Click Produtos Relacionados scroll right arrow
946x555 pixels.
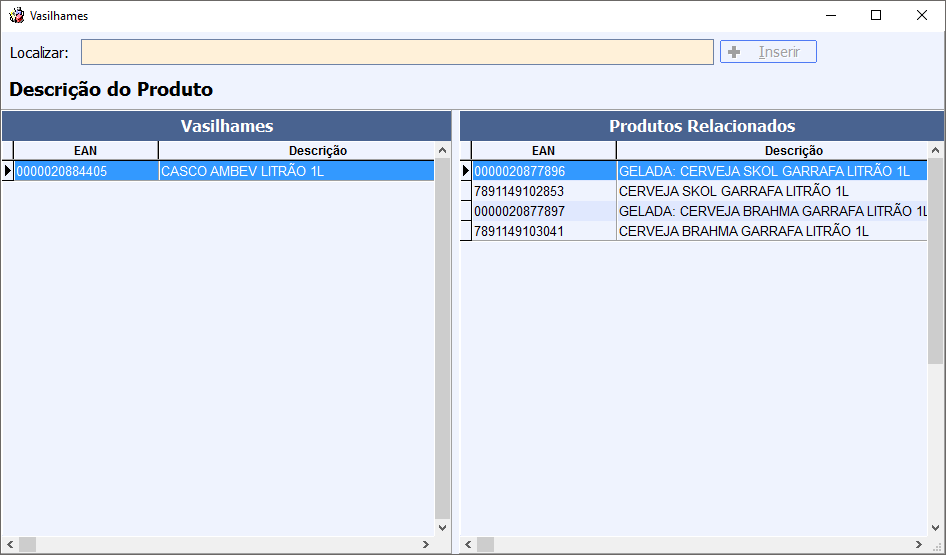point(919,545)
